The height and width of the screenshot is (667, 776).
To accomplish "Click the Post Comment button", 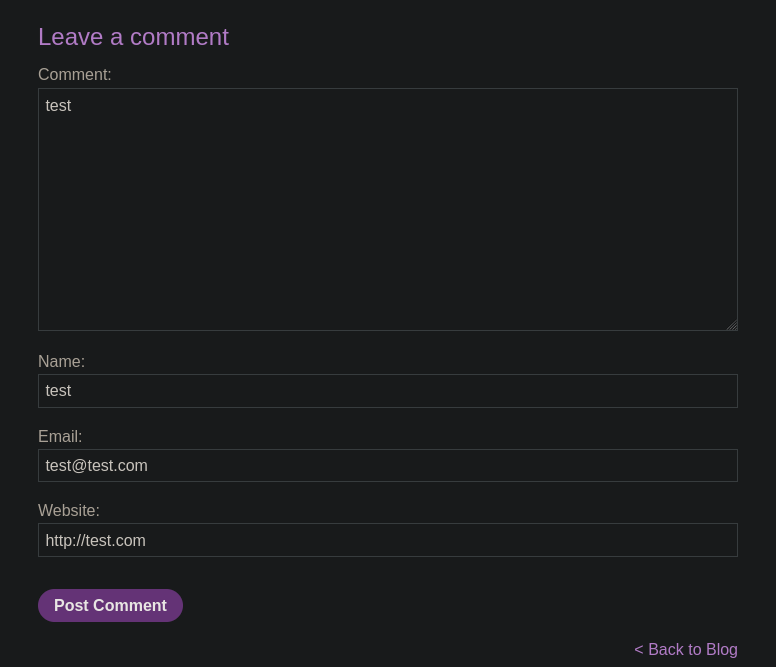I will (x=110, y=605).
